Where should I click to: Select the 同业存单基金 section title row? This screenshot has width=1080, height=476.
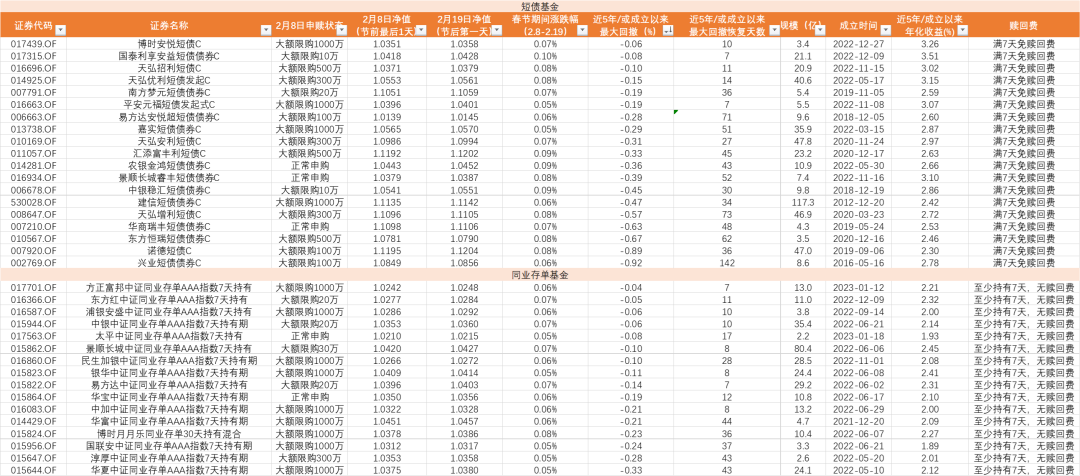540,275
